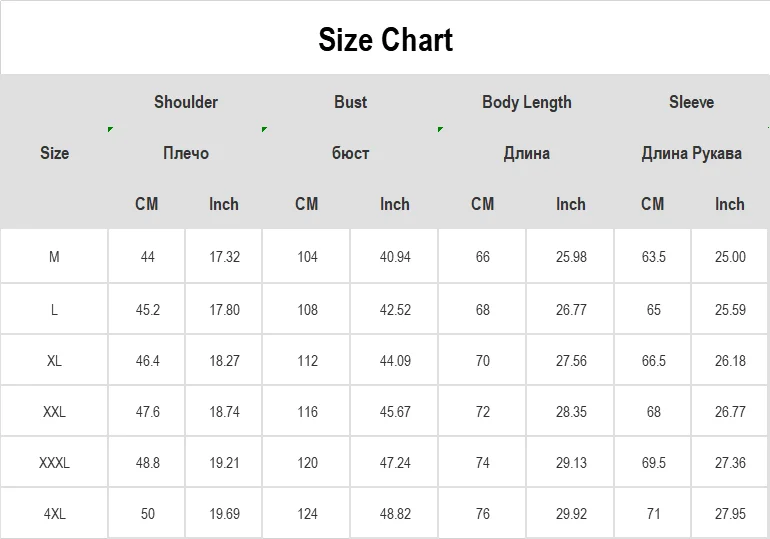Click the Bust column header
This screenshot has height=539, width=770.
pos(350,102)
